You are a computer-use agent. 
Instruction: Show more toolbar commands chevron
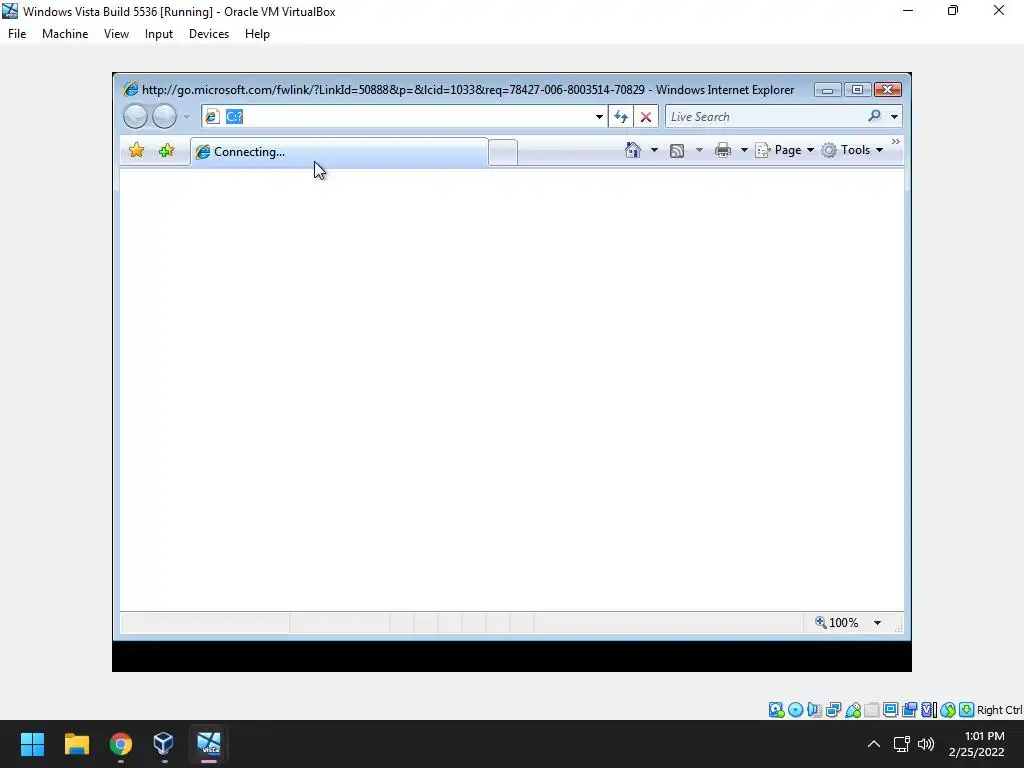click(895, 142)
